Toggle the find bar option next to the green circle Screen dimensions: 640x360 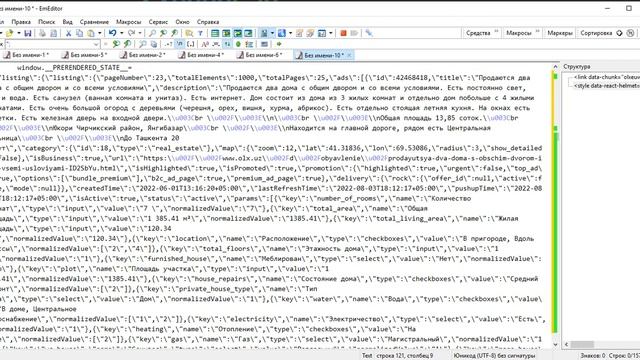(x=249, y=44)
